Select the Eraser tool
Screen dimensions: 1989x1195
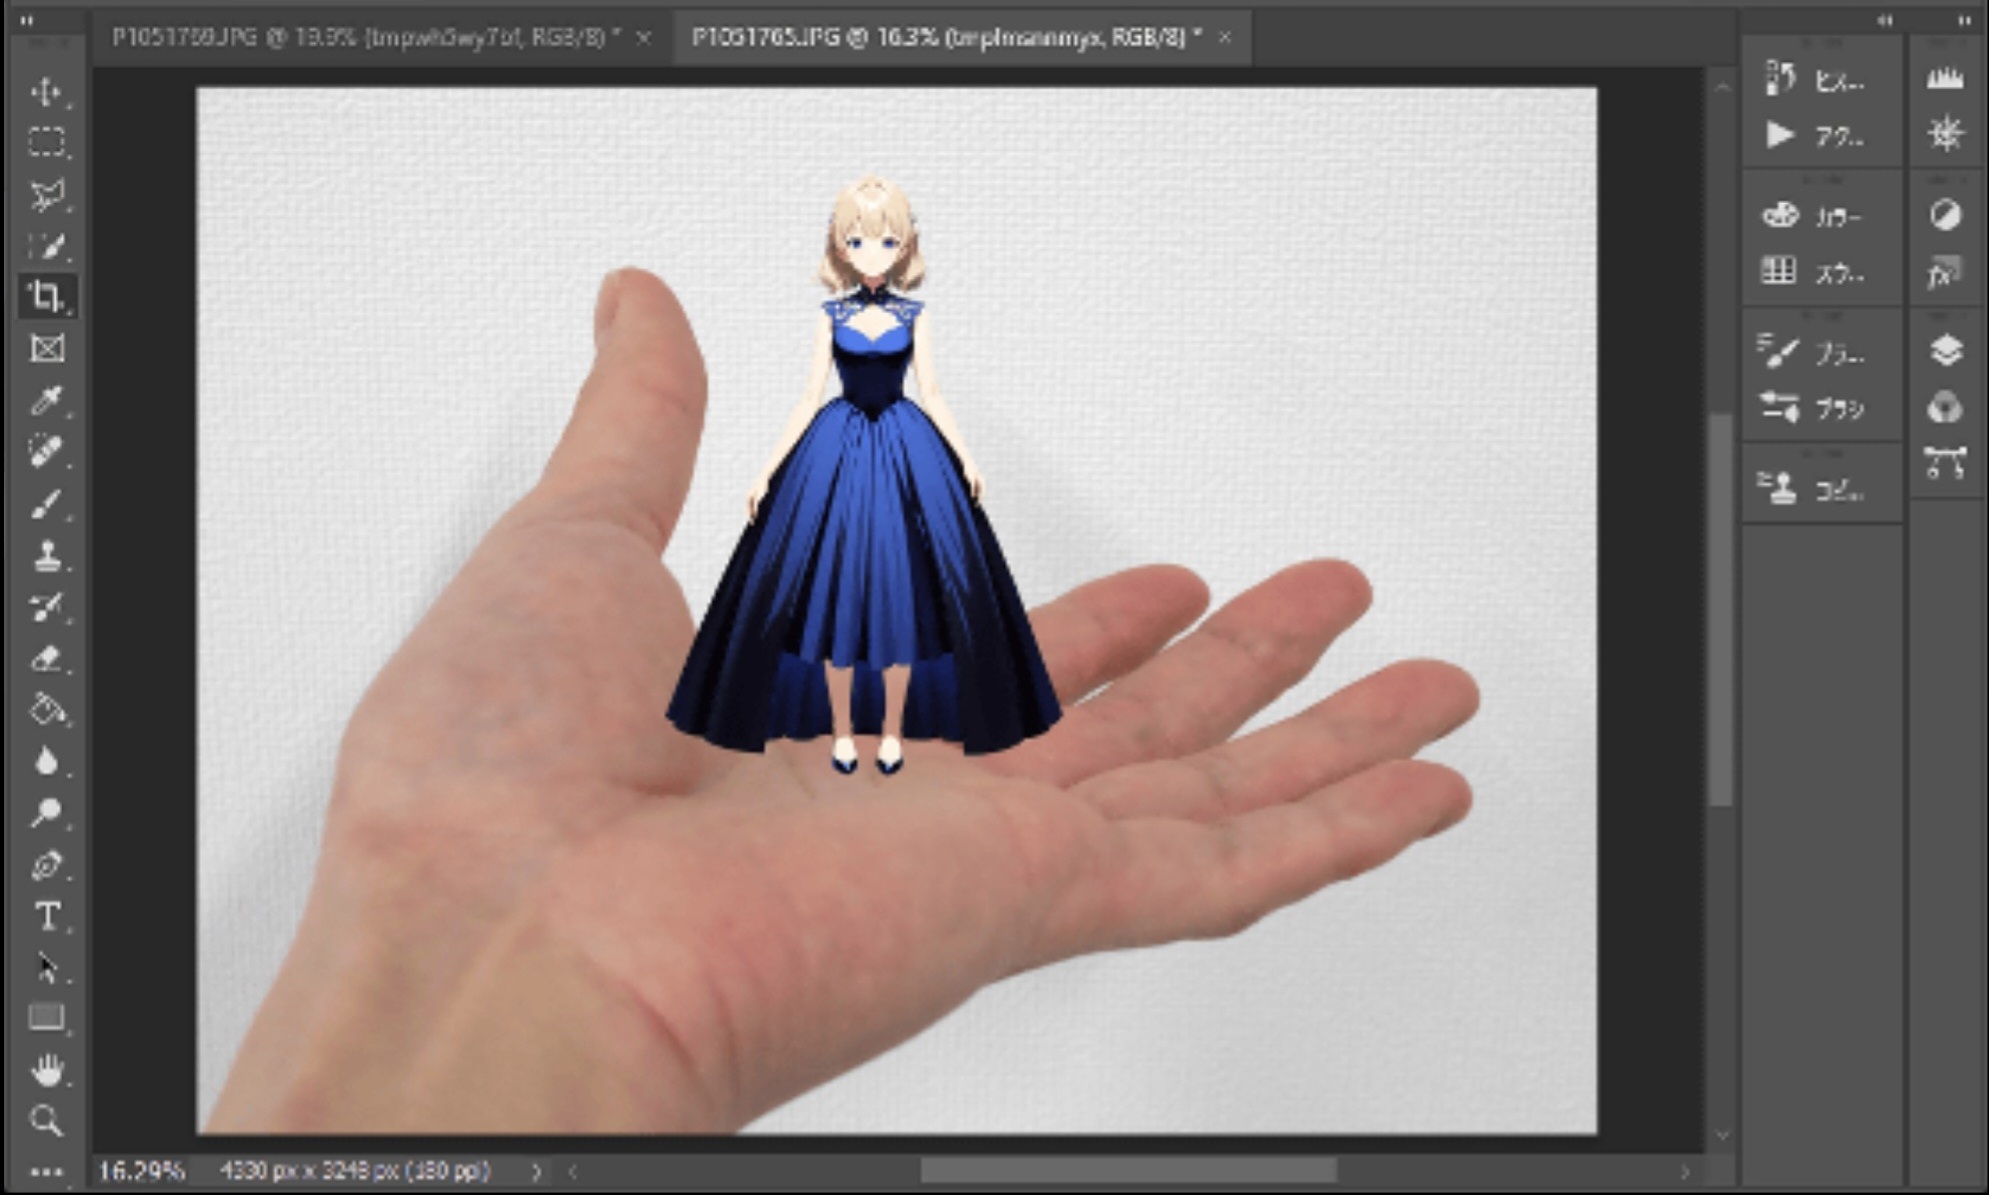pyautogui.click(x=46, y=659)
